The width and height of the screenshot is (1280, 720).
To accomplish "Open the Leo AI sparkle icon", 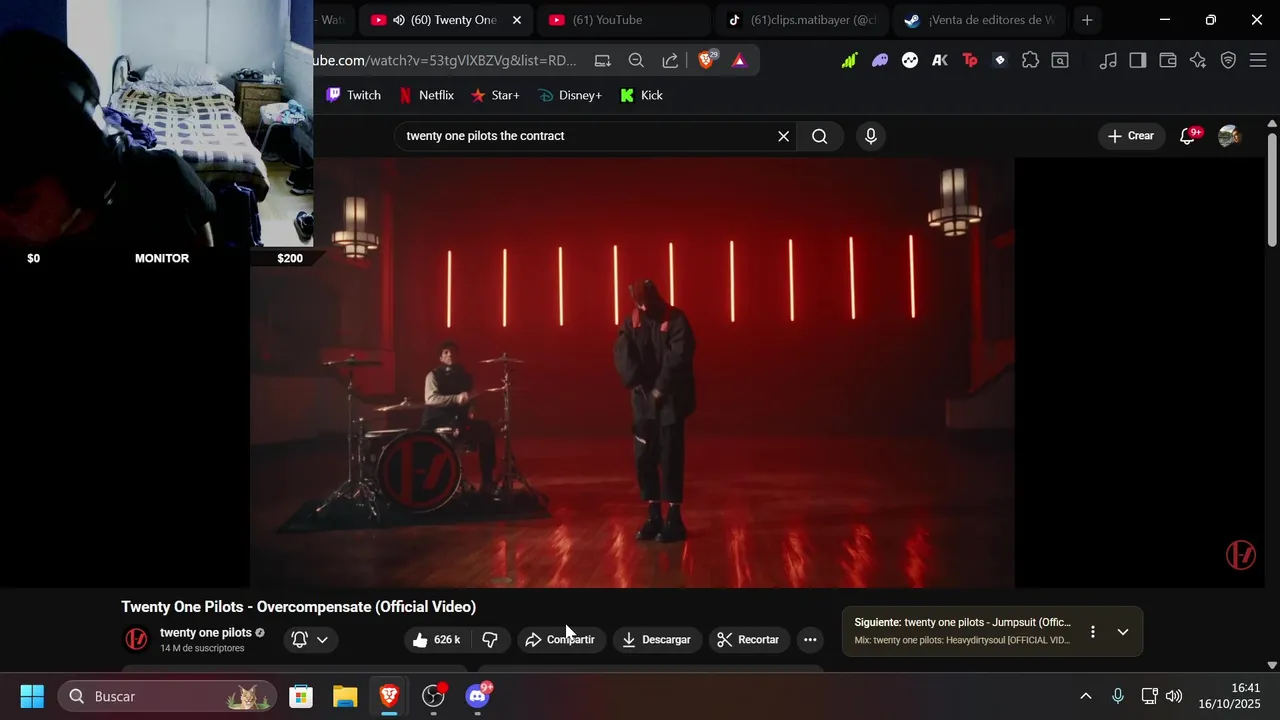I will (x=1198, y=60).
